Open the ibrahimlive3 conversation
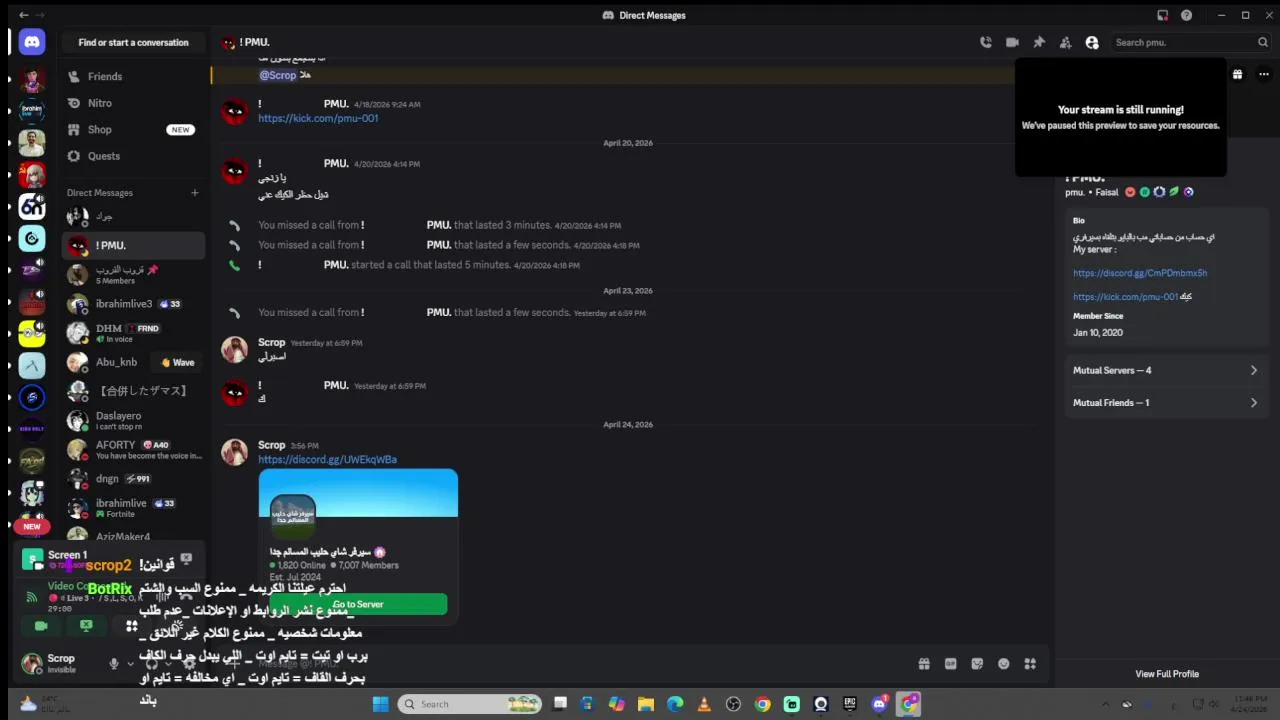Screen dimensions: 1280x720 coord(133,304)
